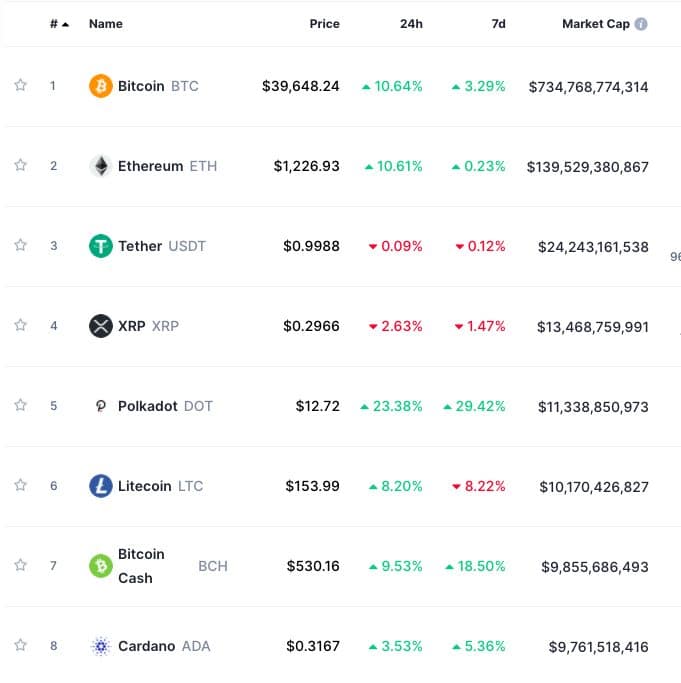Click the XRP black logo icon
Screen dimensions: 681x683
point(101,326)
